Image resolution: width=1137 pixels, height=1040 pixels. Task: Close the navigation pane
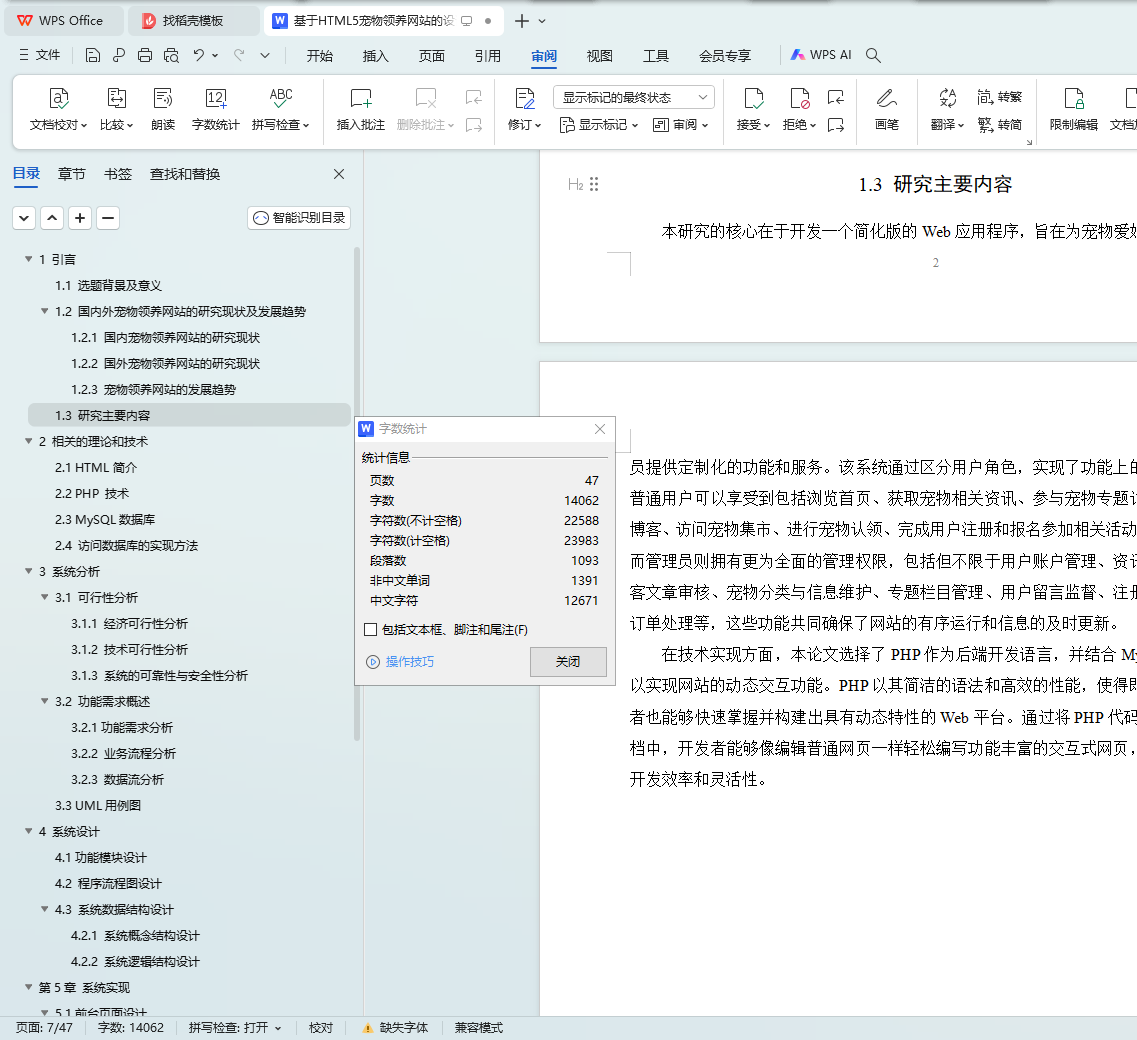pos(339,174)
